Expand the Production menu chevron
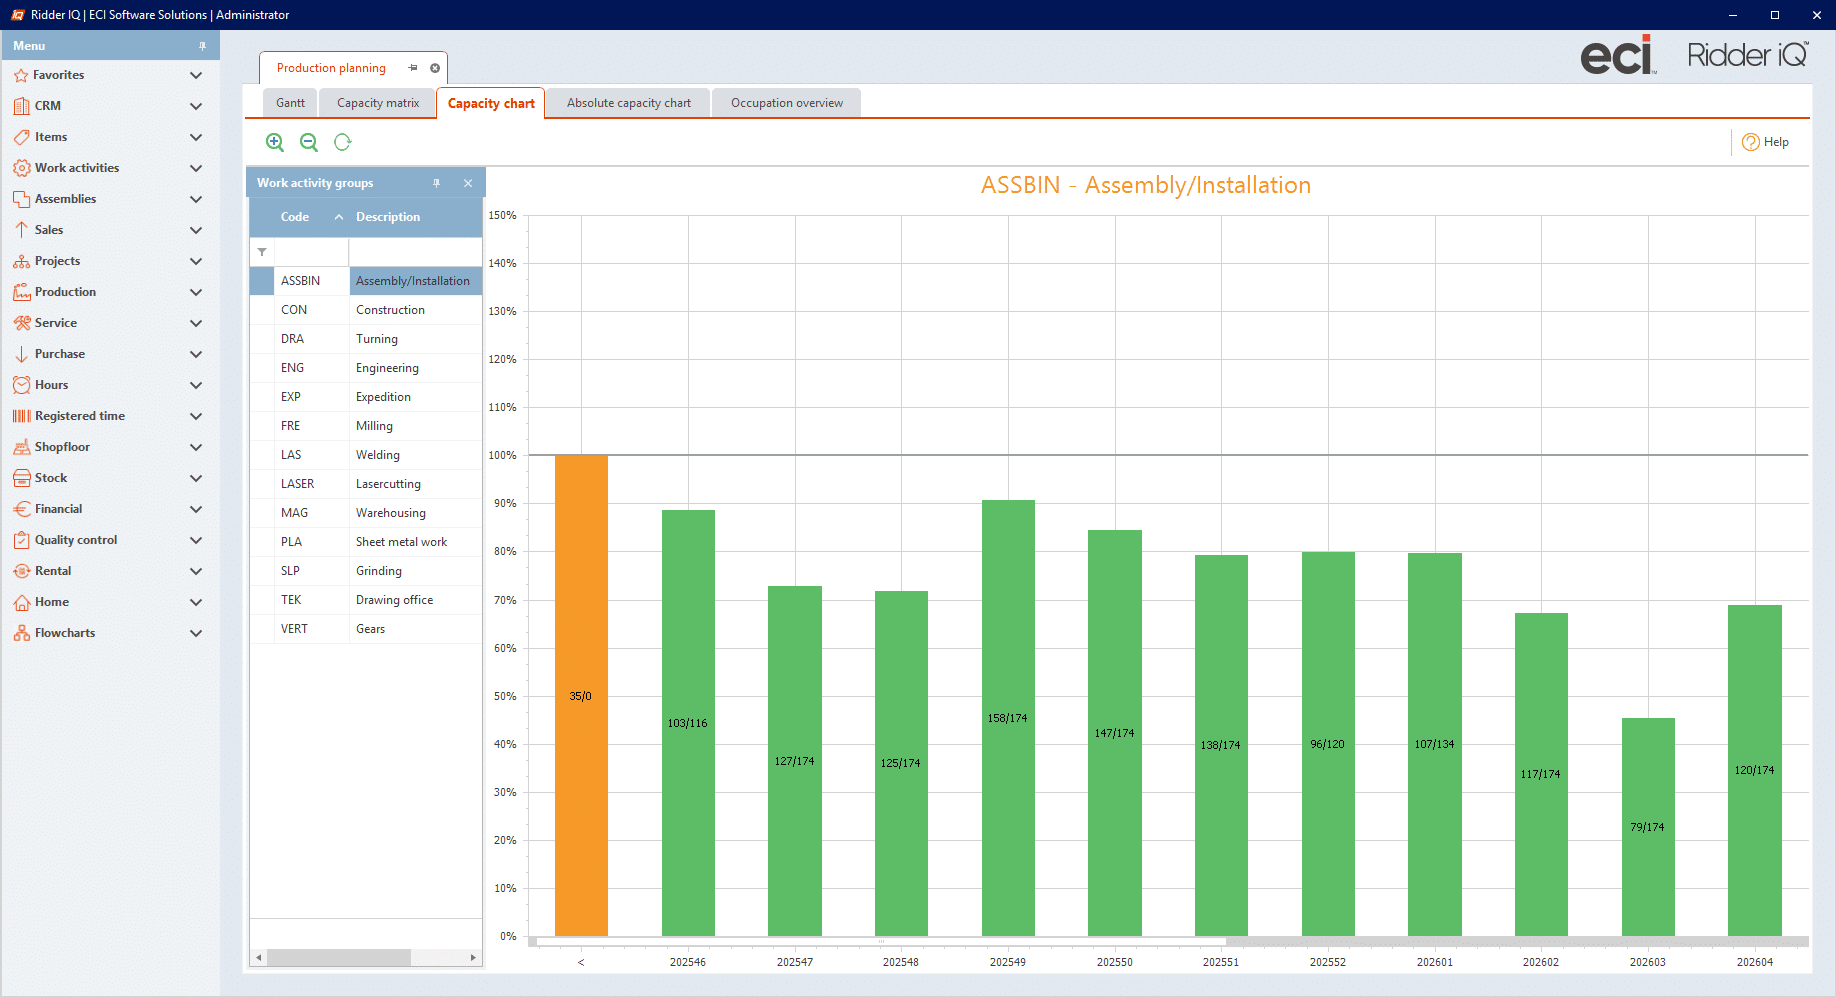1836x997 pixels. 196,292
